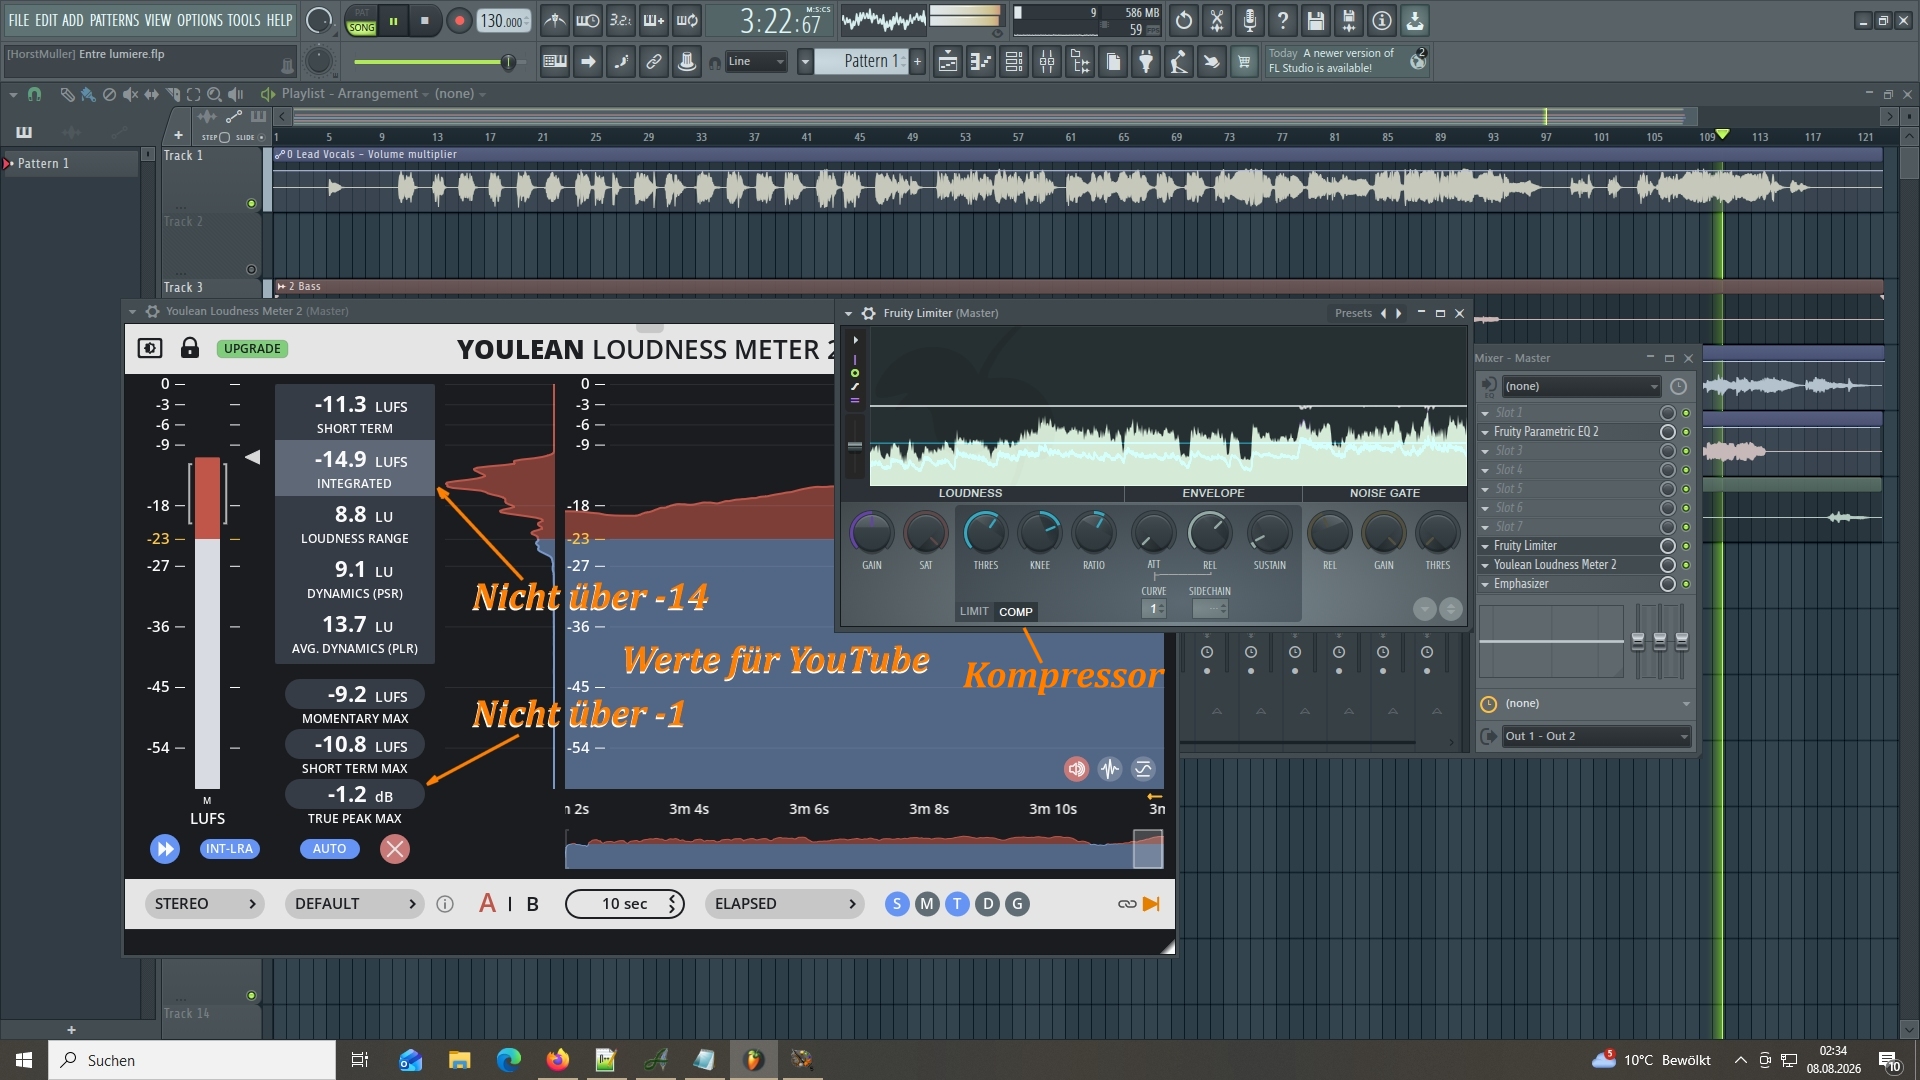Screen dimensions: 1920x1080
Task: Open the FILE menu
Action: coord(19,20)
